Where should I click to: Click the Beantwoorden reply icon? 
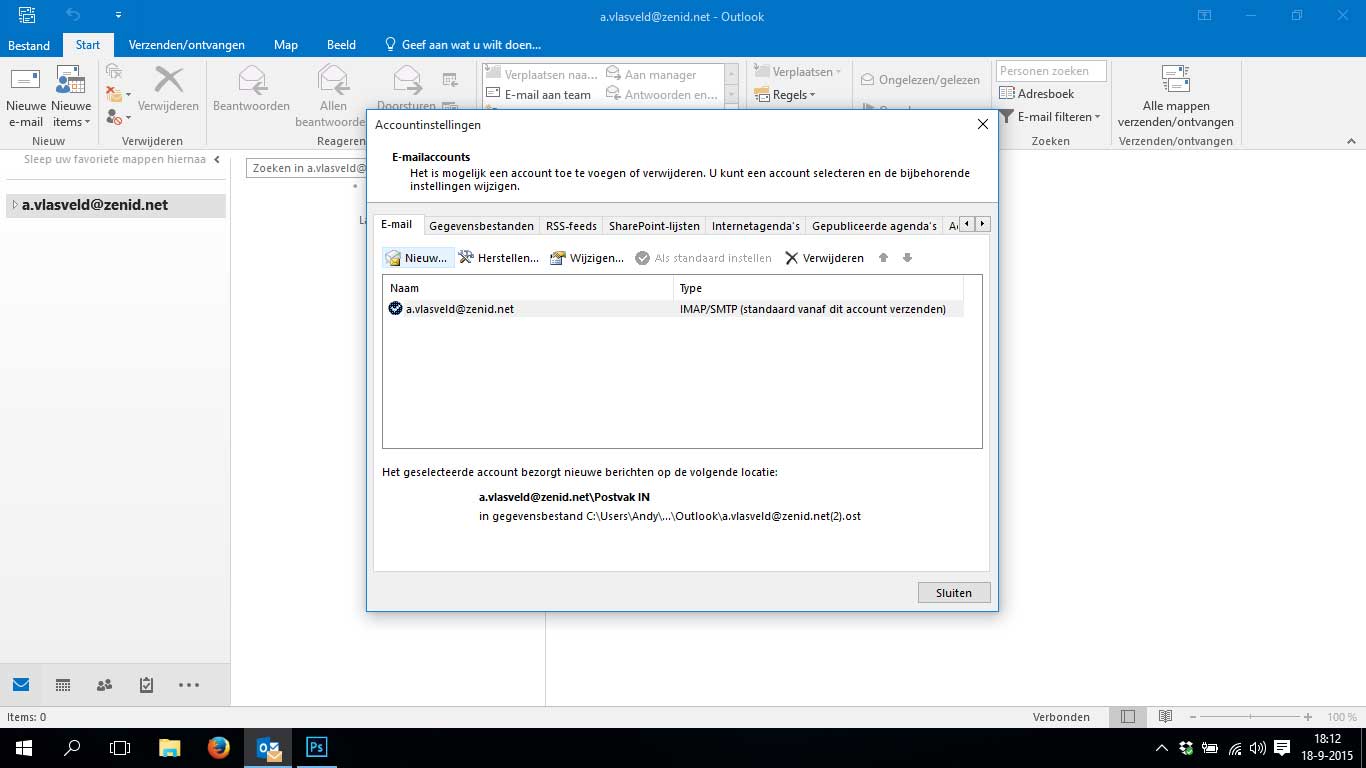pyautogui.click(x=252, y=80)
